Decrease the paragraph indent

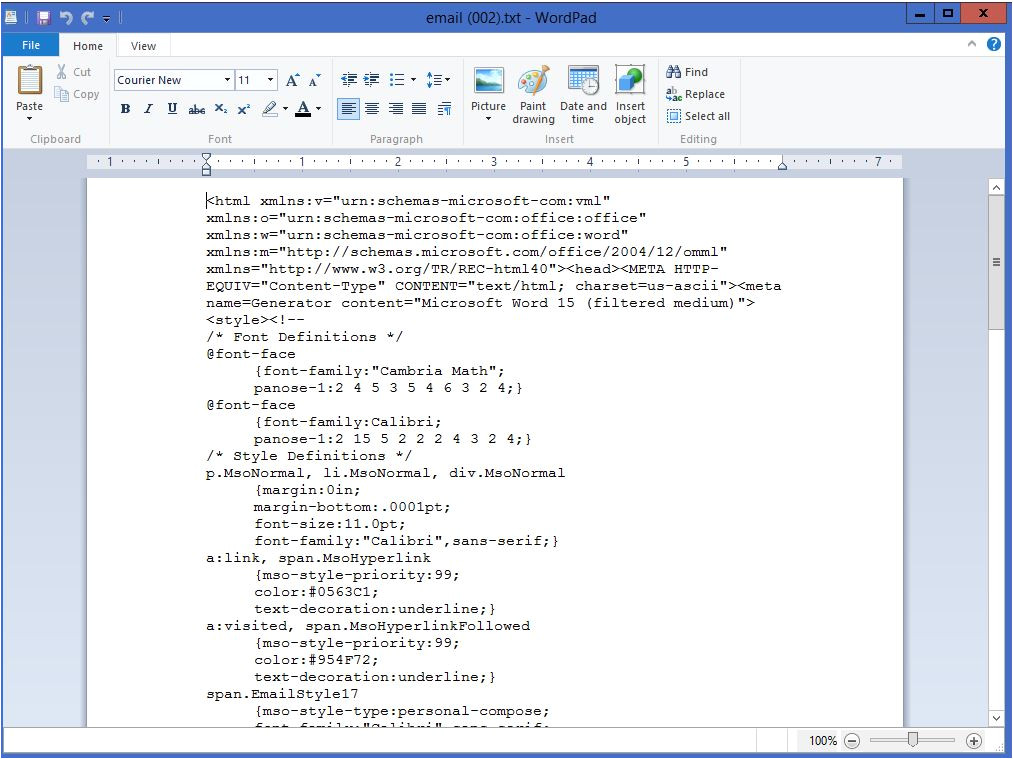(x=349, y=80)
